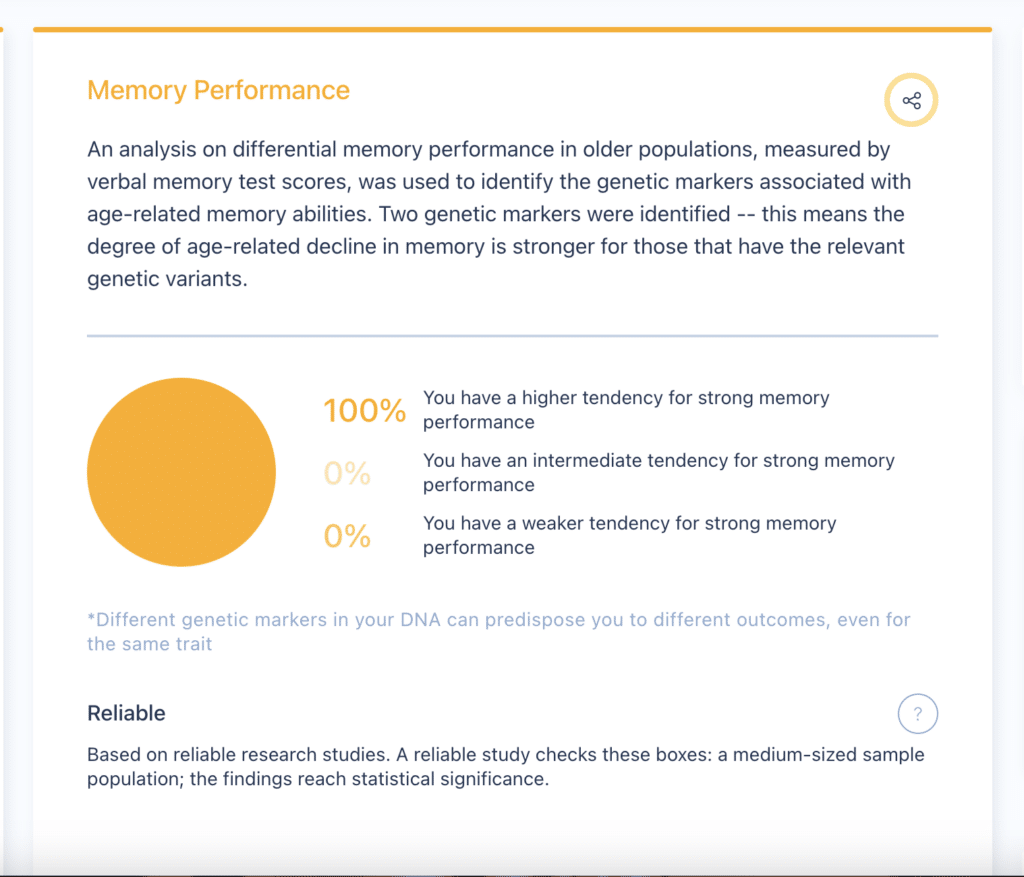Click the reliable research studies explanation text
This screenshot has width=1024, height=877.
click(505, 767)
